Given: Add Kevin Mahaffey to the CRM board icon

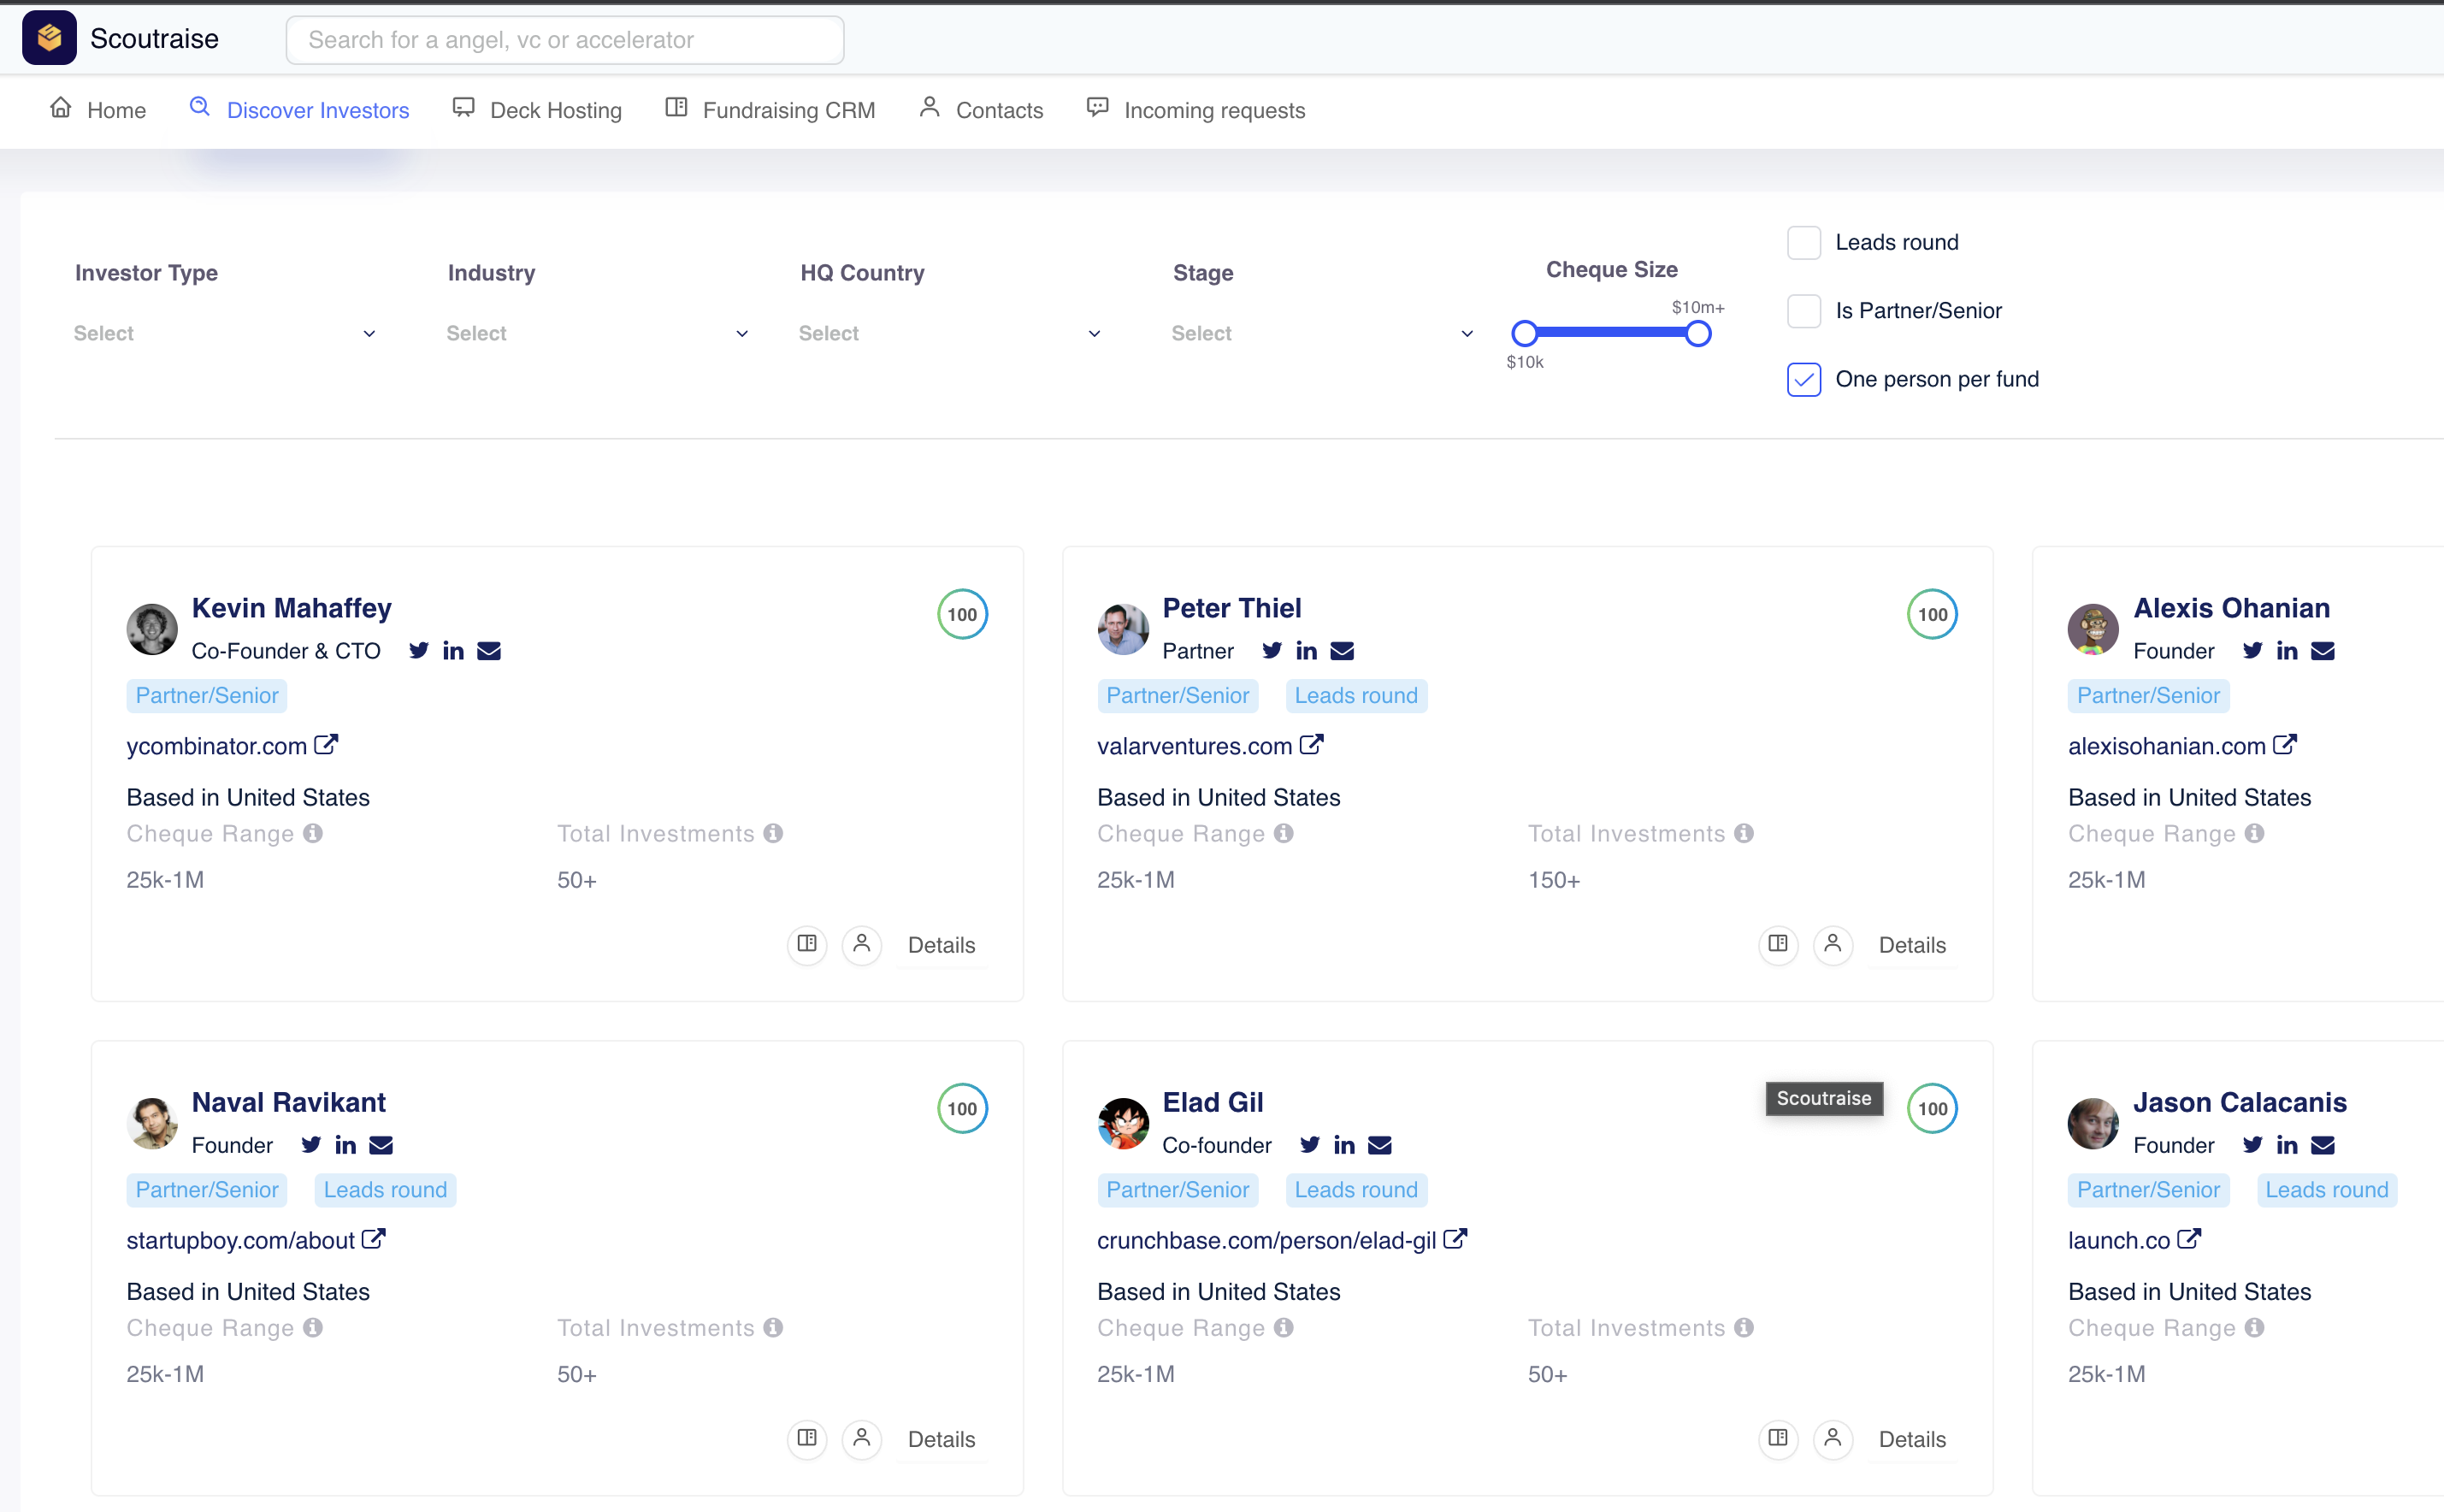Looking at the screenshot, I should click(807, 944).
